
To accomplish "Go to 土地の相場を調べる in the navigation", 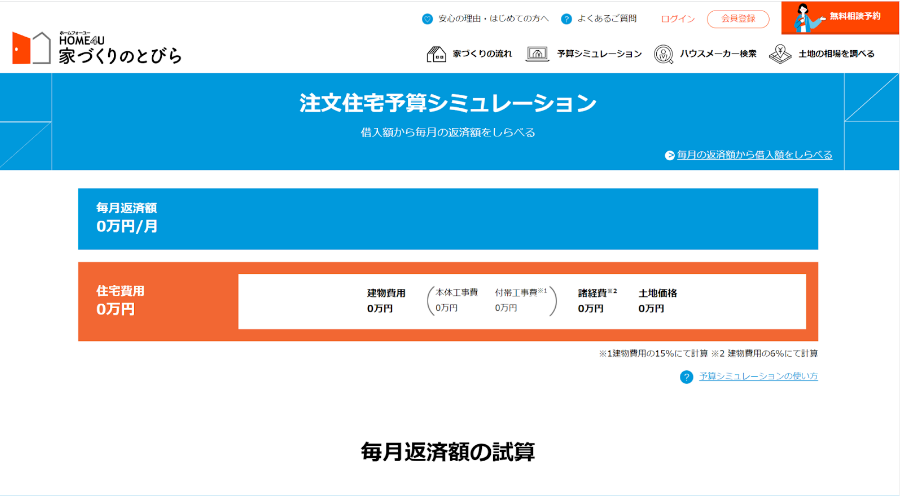I will pos(837,54).
